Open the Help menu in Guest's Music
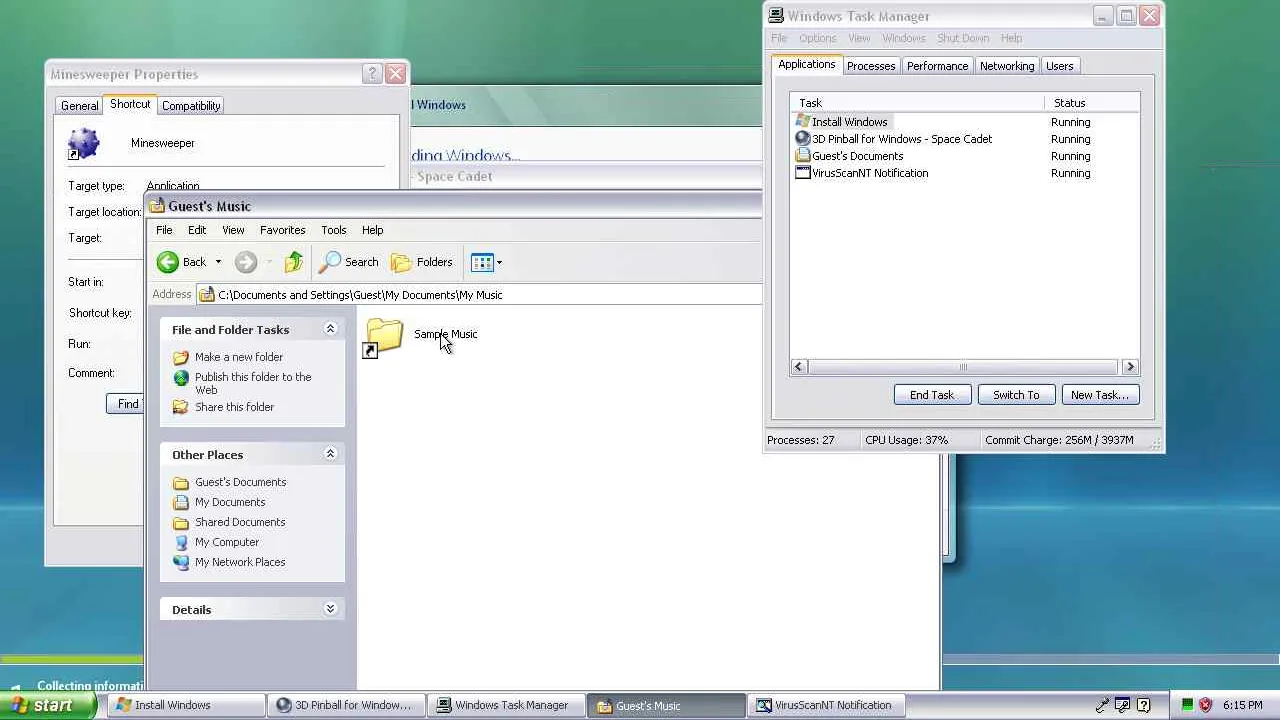The height and width of the screenshot is (720, 1280). (372, 230)
